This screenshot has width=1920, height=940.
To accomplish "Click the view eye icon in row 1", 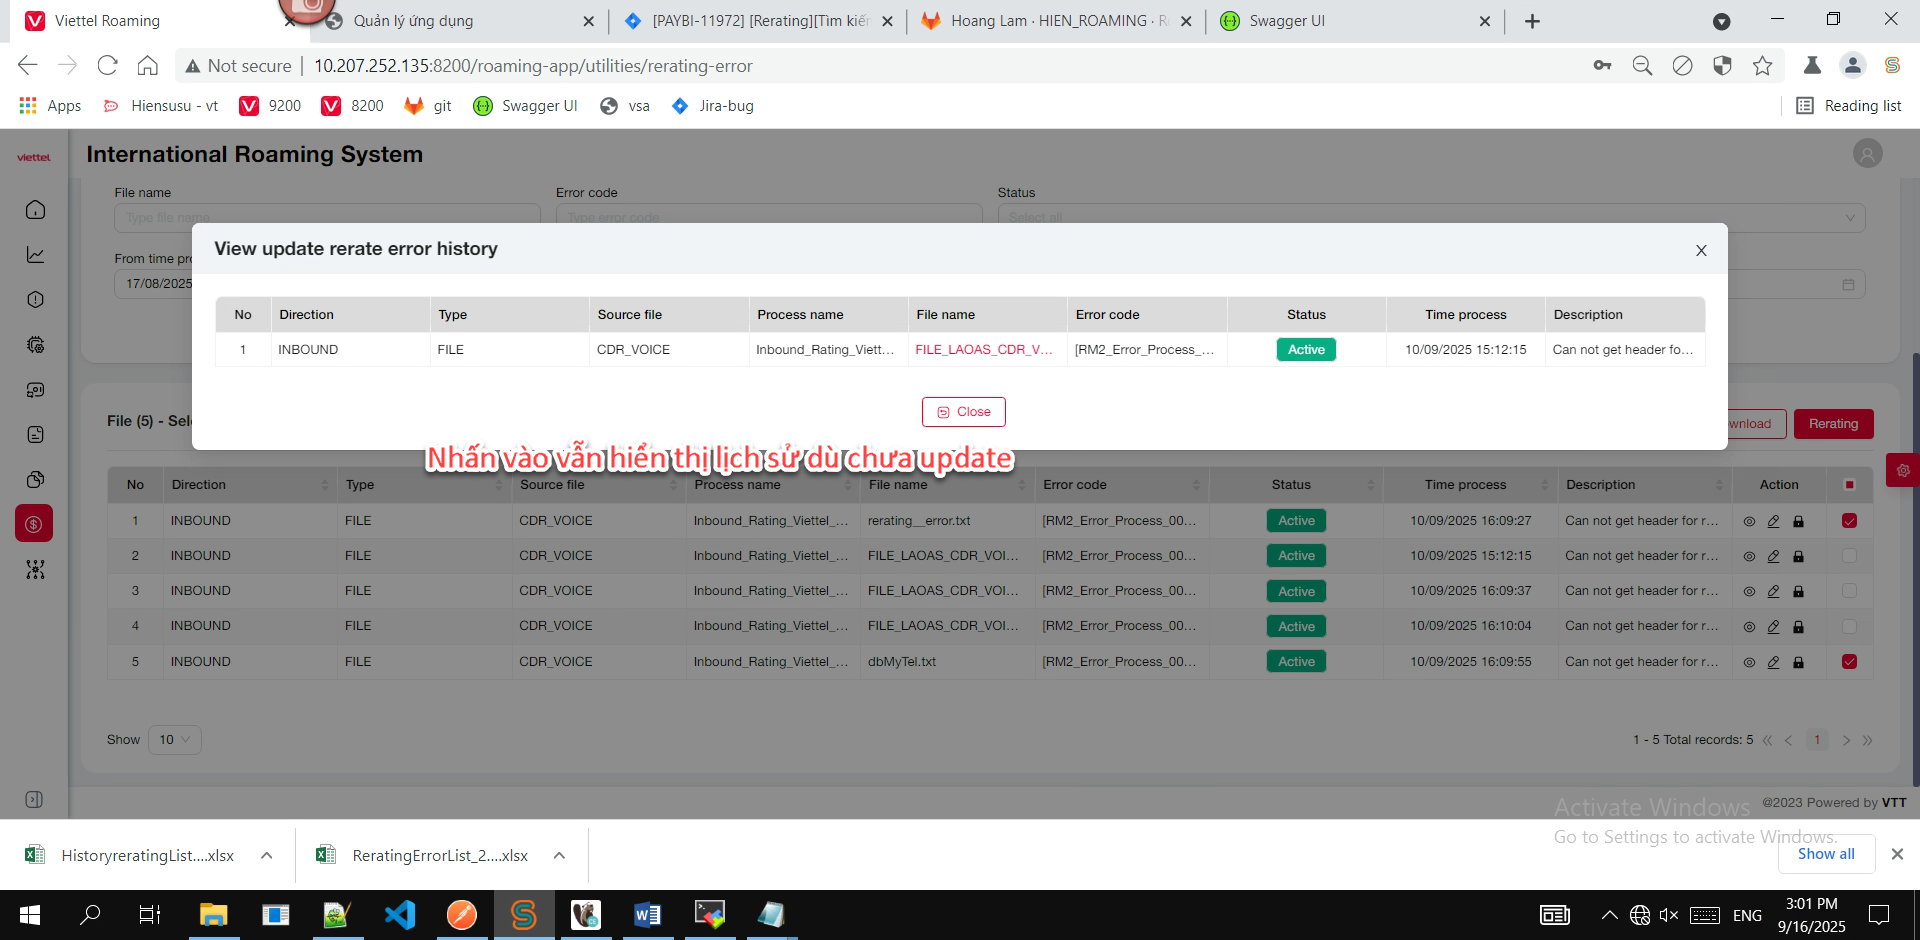I will (x=1749, y=522).
